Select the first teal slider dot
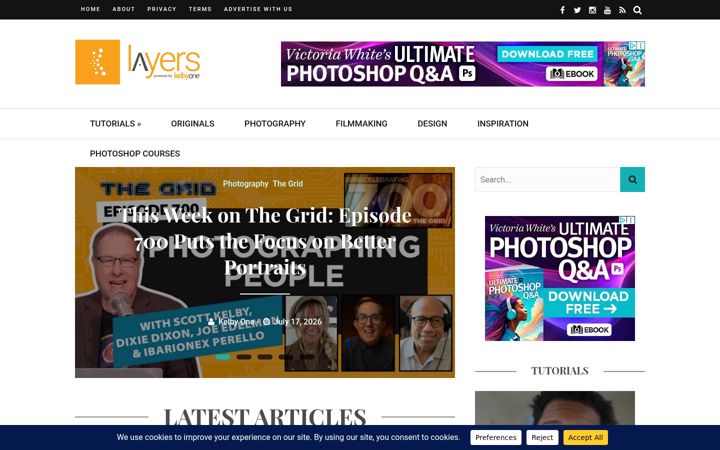The width and height of the screenshot is (720, 450). 223,357
